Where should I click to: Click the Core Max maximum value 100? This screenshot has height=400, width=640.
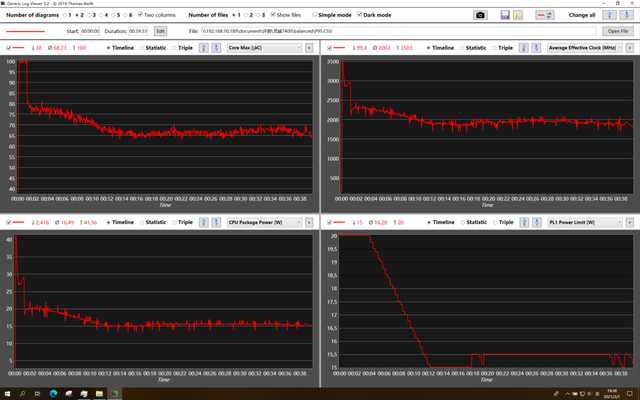[x=81, y=48]
